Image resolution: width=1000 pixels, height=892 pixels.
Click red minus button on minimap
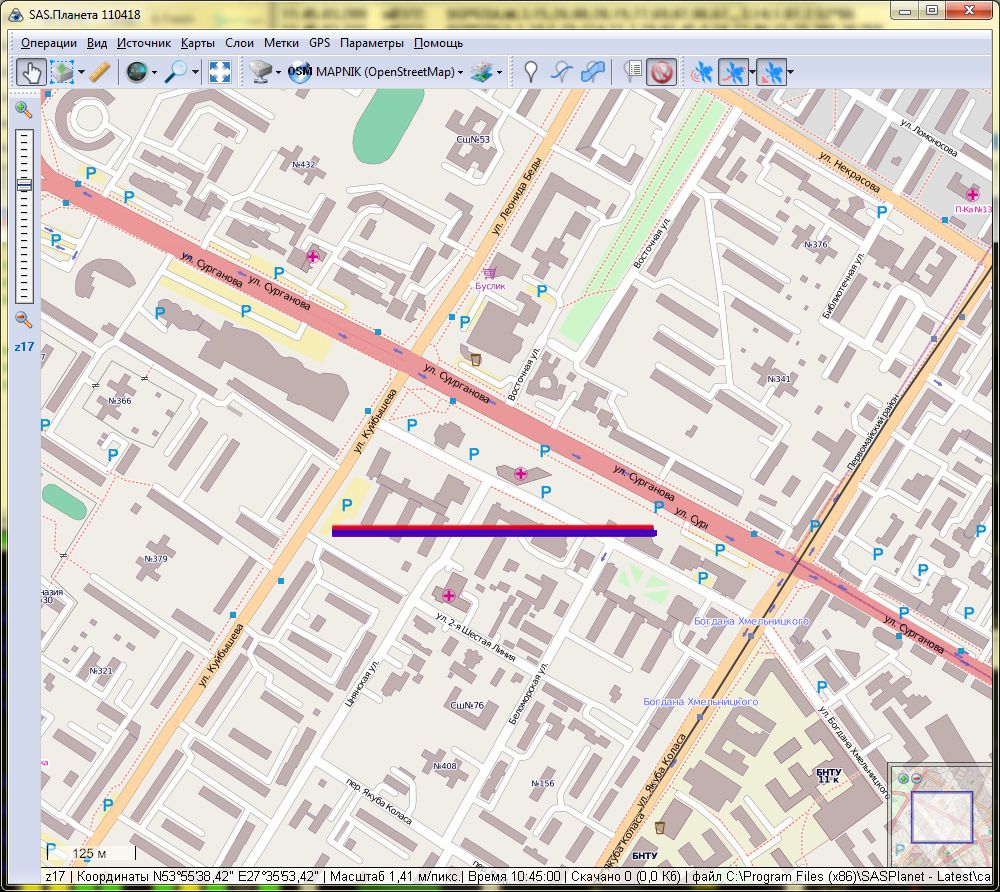pyautogui.click(x=915, y=778)
